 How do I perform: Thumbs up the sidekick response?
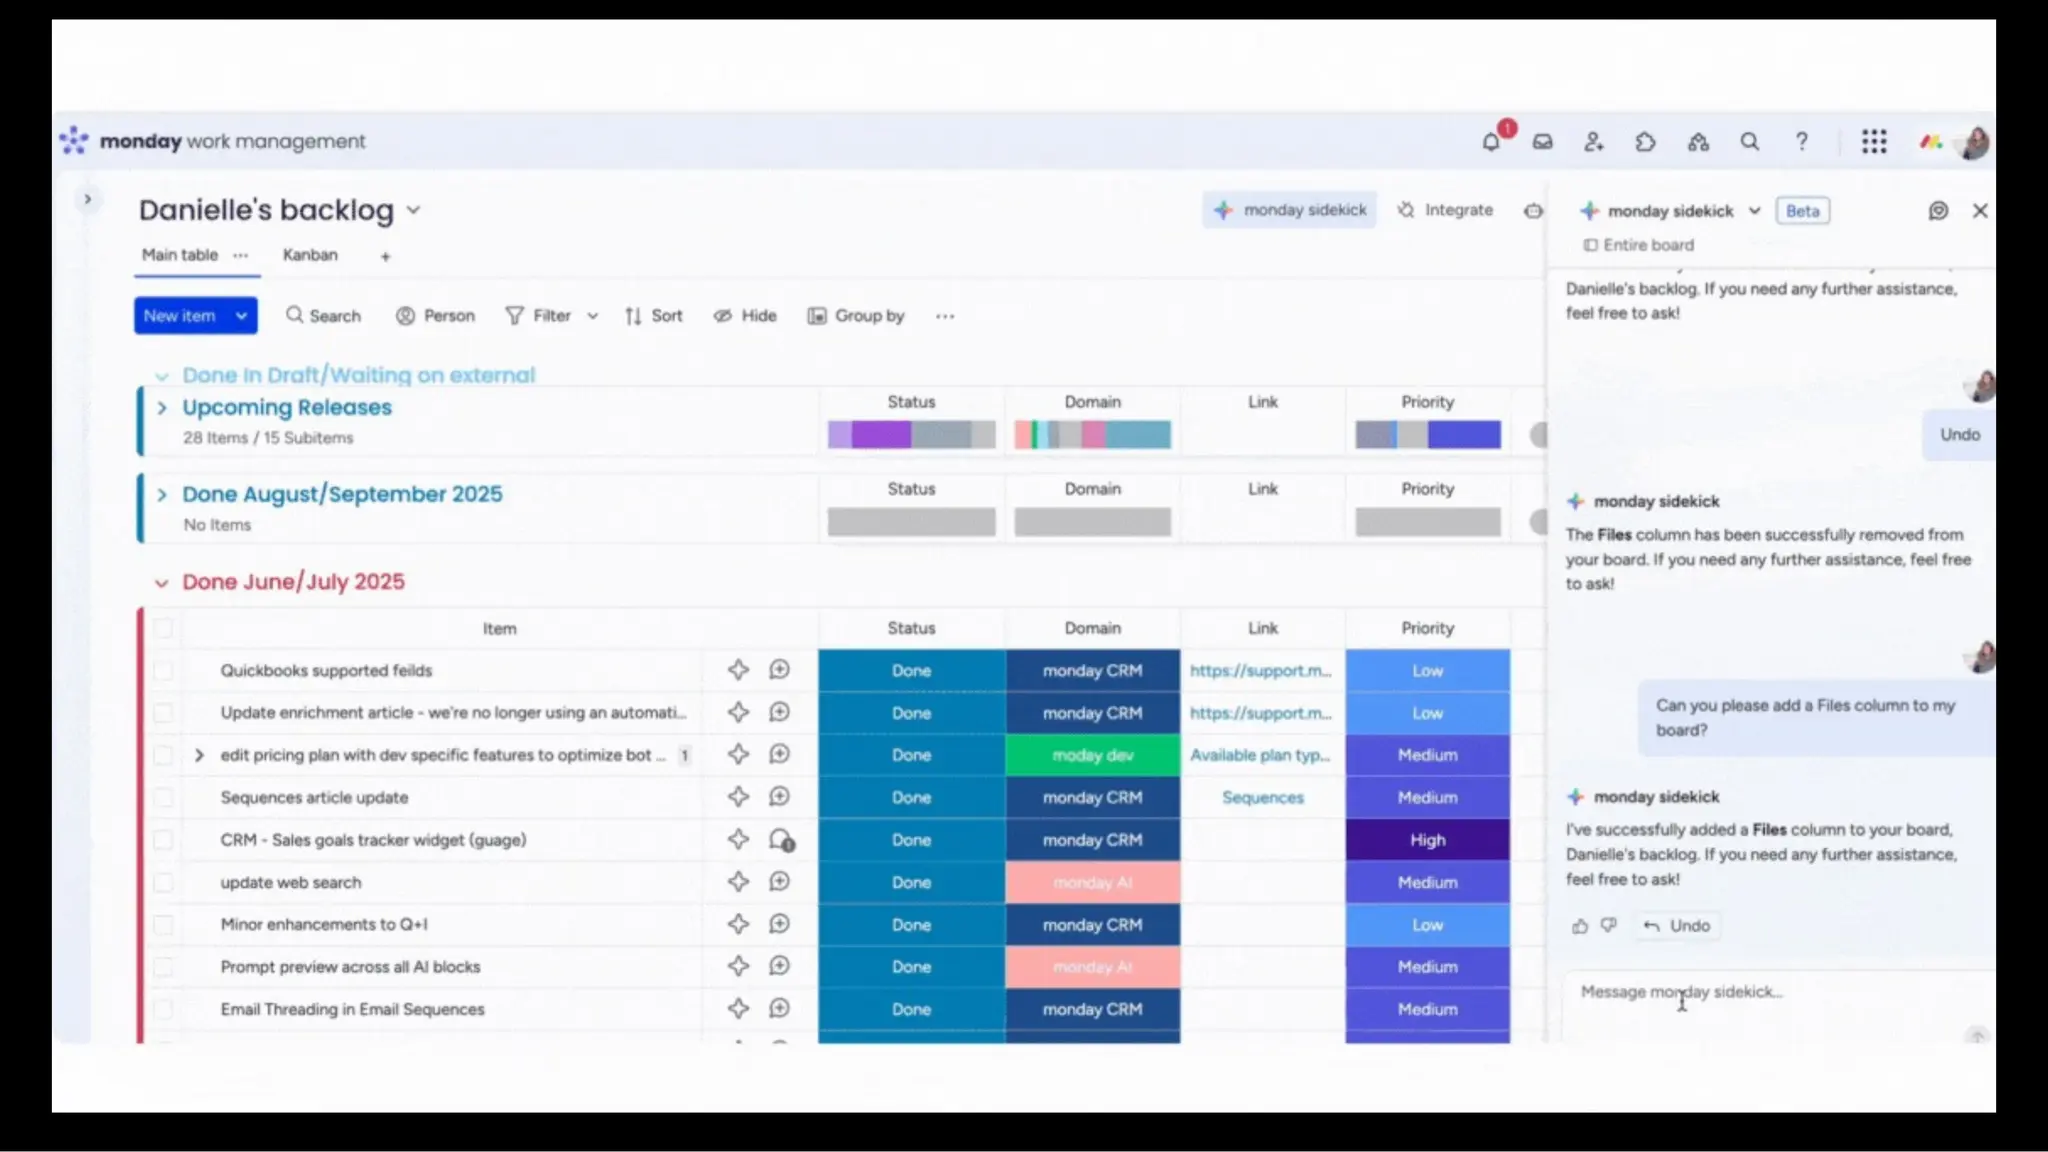tap(1579, 926)
